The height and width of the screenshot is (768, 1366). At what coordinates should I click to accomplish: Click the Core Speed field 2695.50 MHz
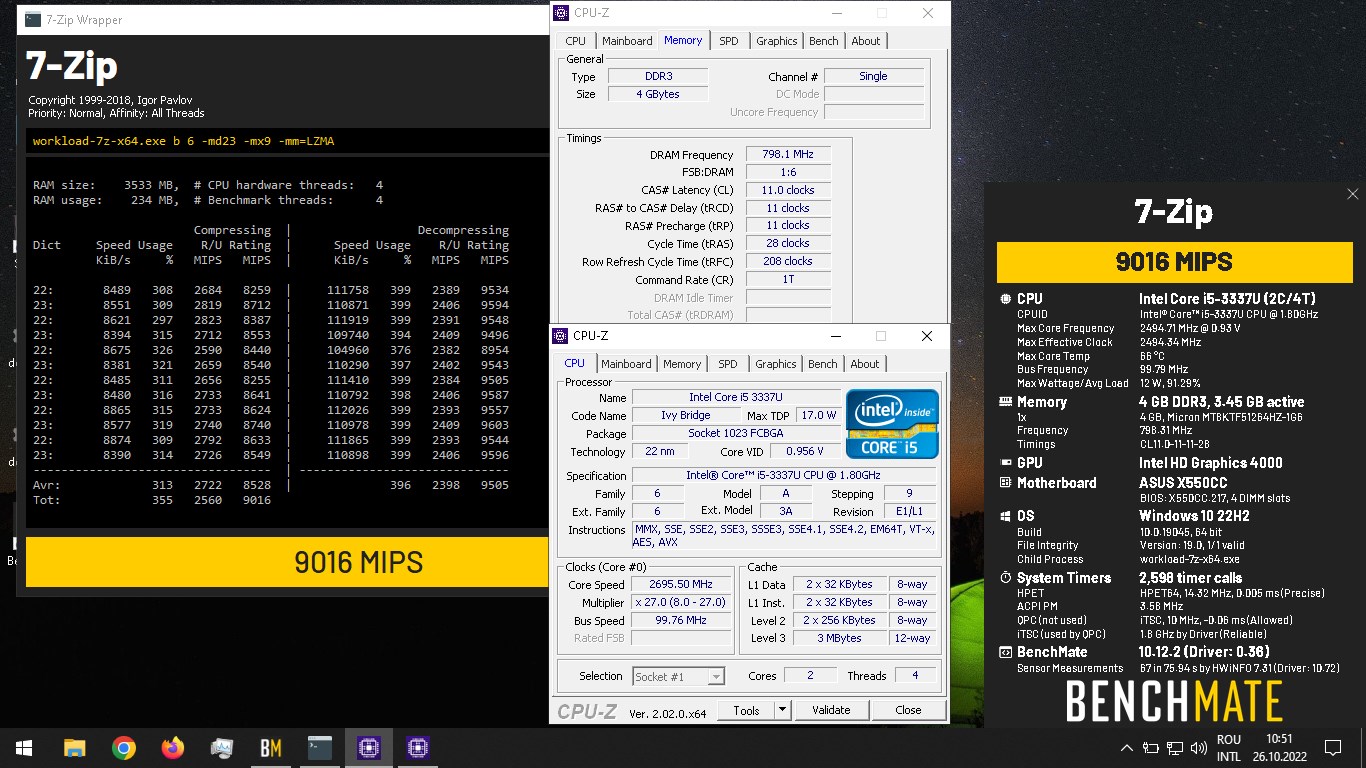[682, 584]
